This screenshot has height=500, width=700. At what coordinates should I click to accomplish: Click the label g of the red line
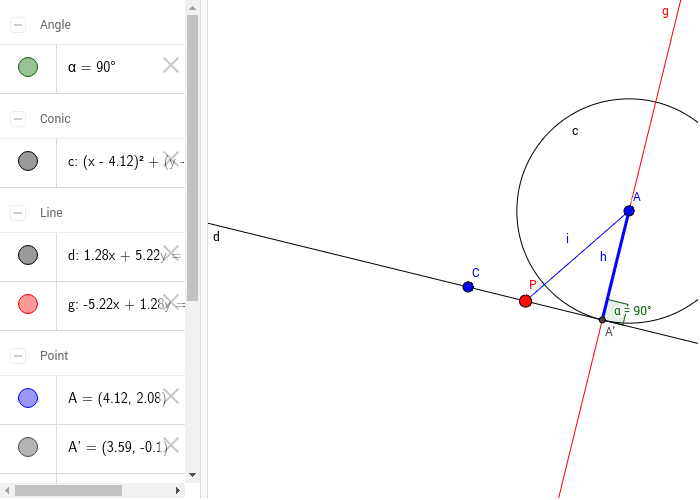click(666, 11)
